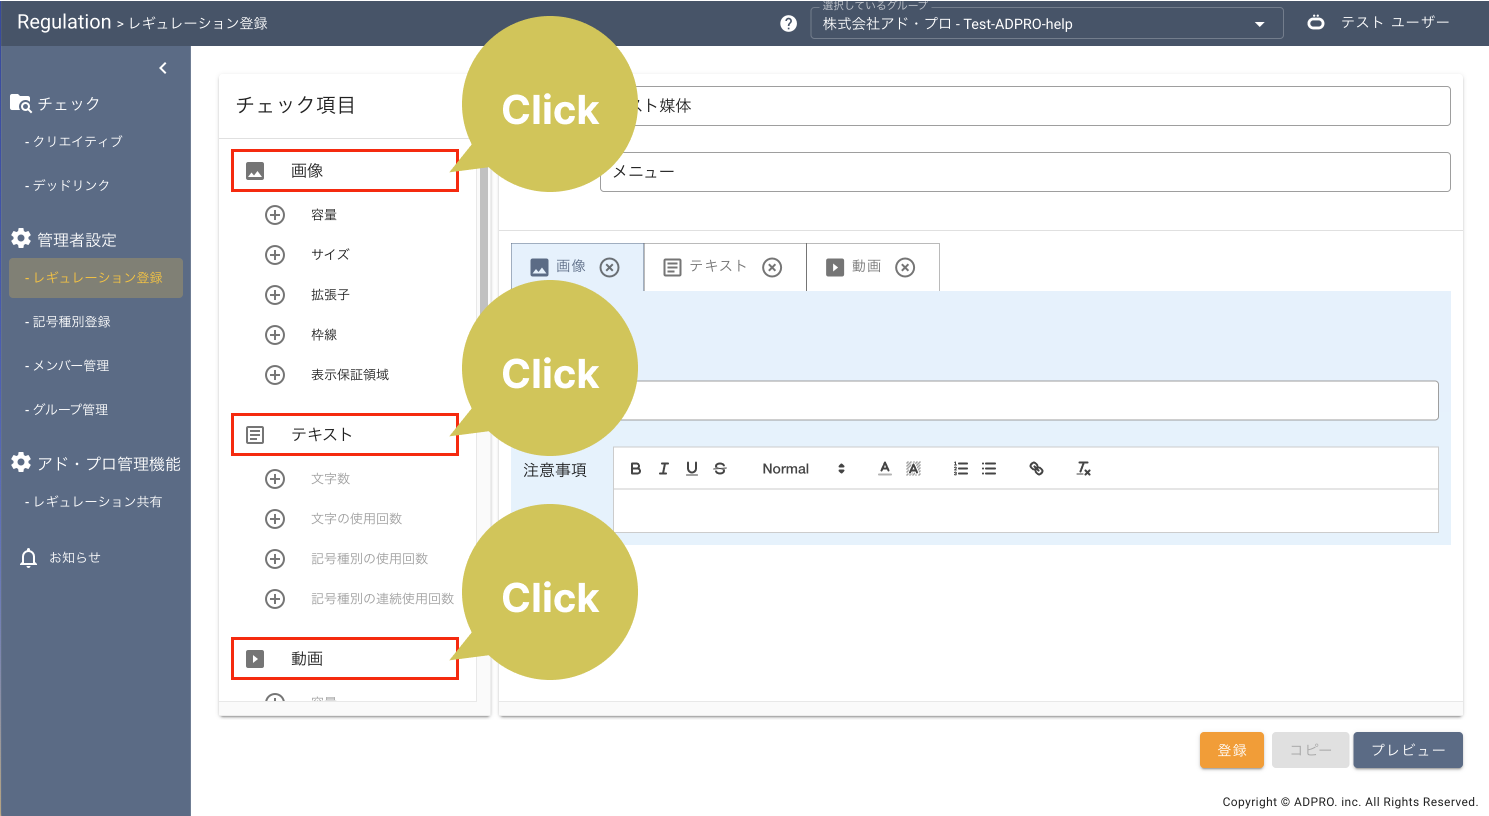
Task: Click into the 注意事項 text editor area
Action: click(1025, 511)
